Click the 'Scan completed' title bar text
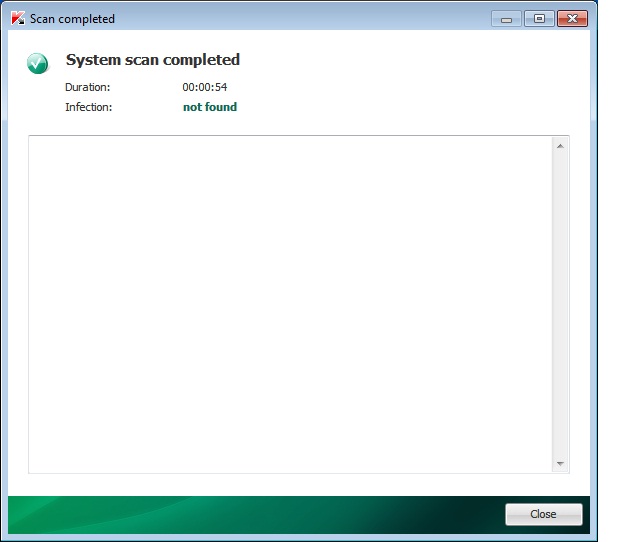 point(72,19)
